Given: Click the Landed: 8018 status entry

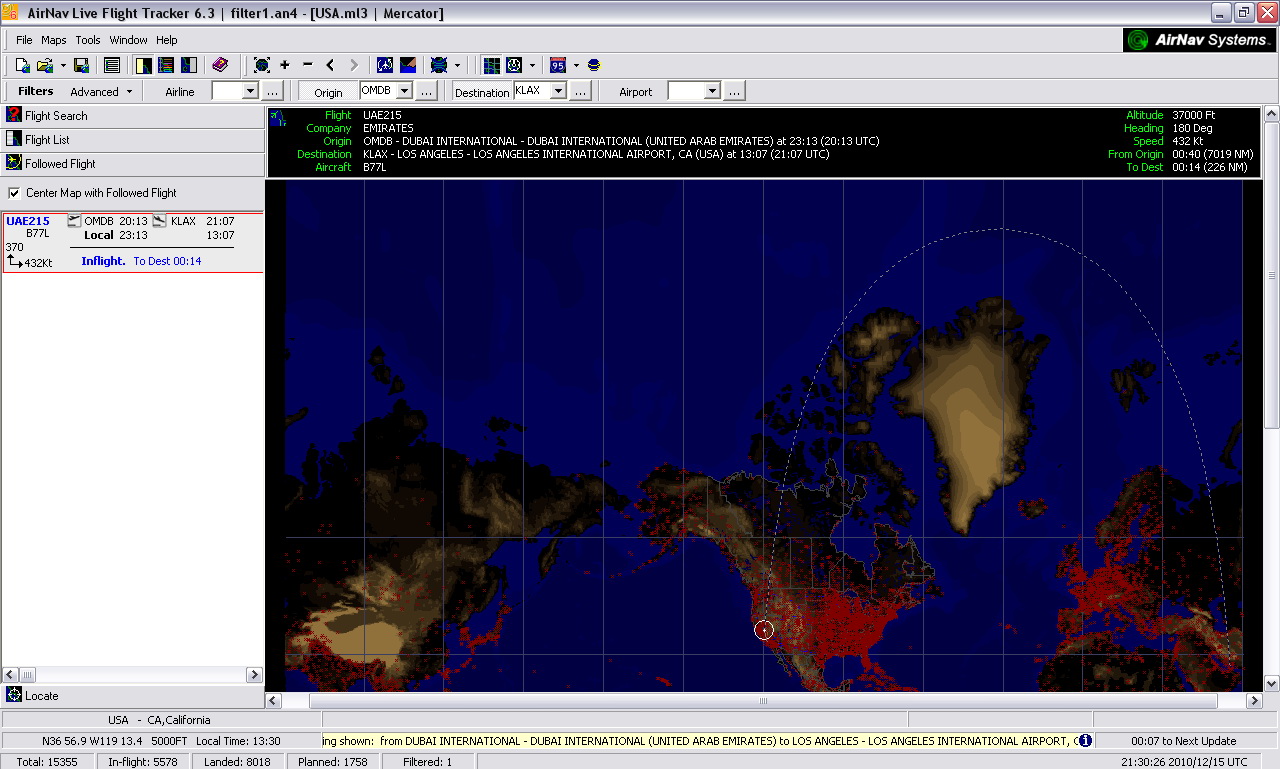Looking at the screenshot, I should (237, 761).
